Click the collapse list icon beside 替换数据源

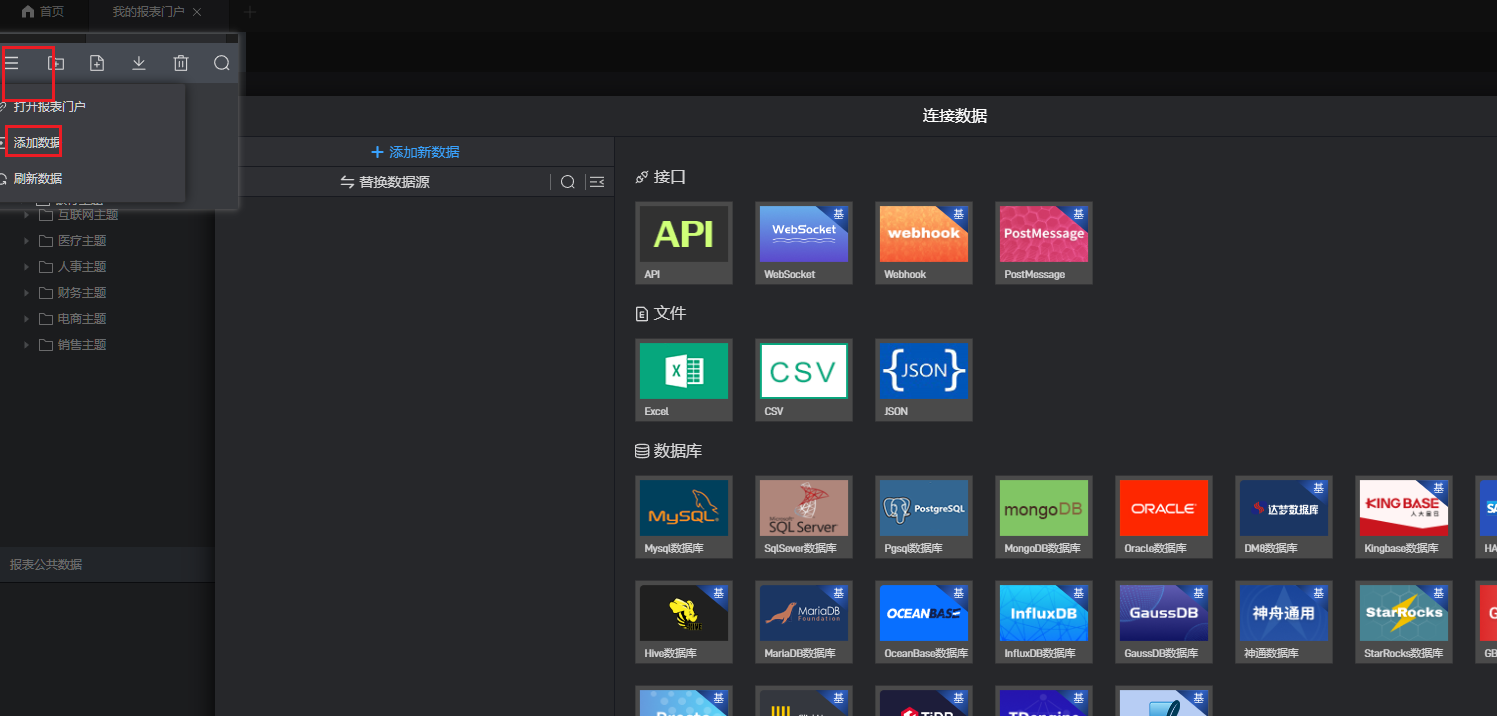click(x=597, y=182)
